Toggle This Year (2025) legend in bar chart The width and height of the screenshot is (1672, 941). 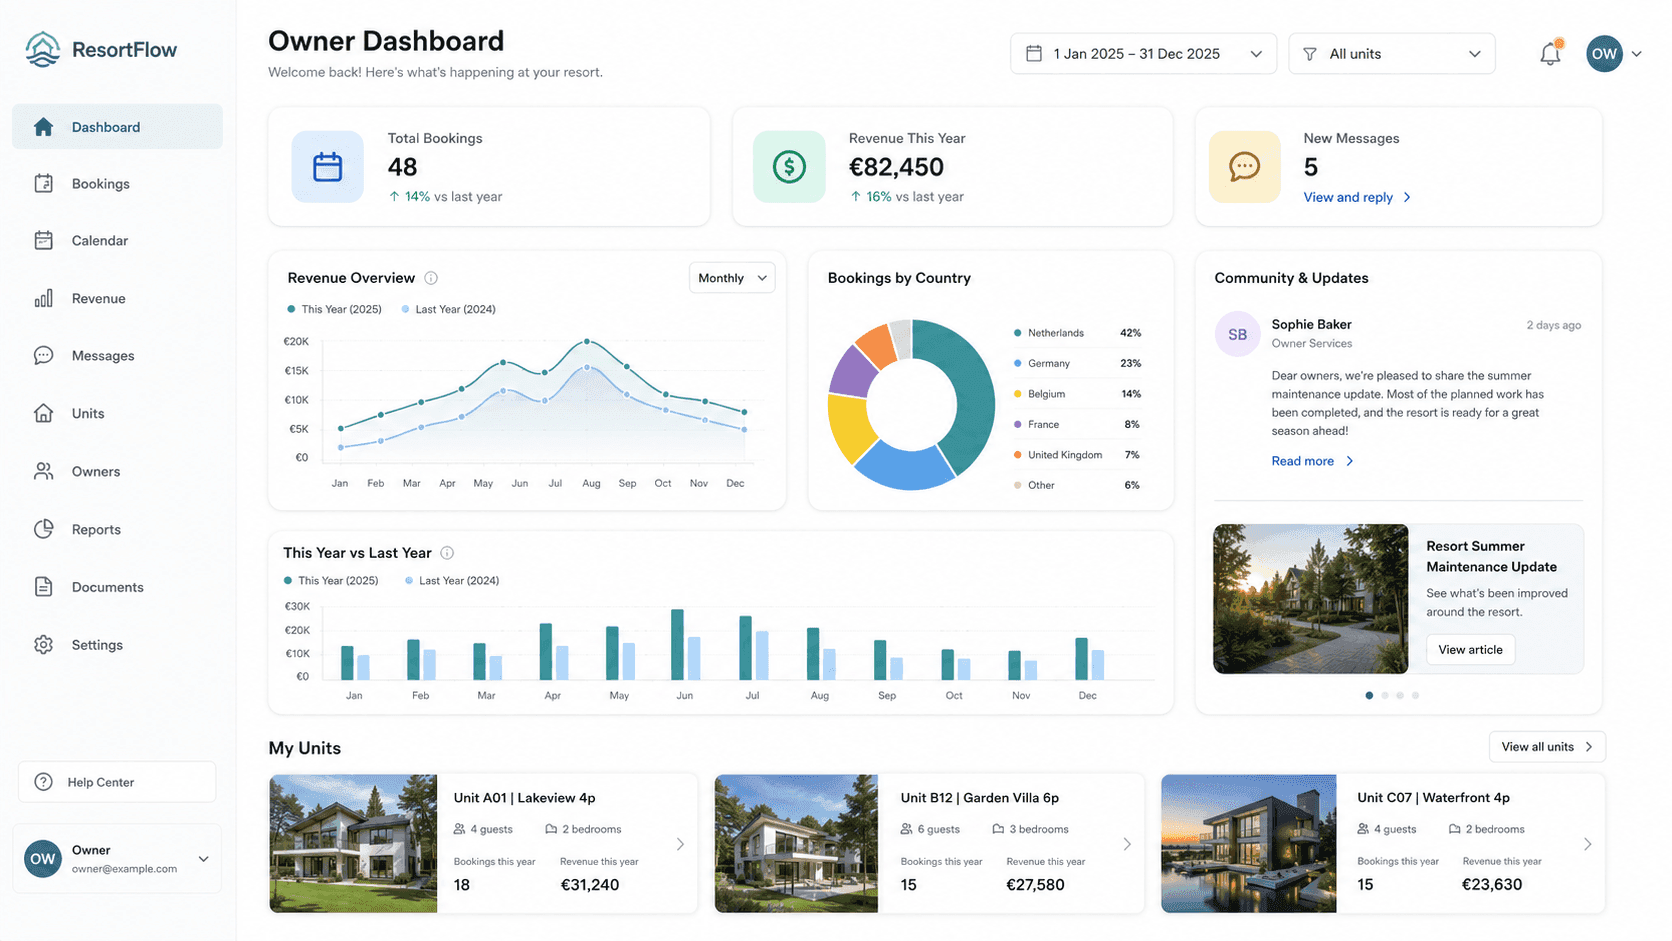coord(331,581)
